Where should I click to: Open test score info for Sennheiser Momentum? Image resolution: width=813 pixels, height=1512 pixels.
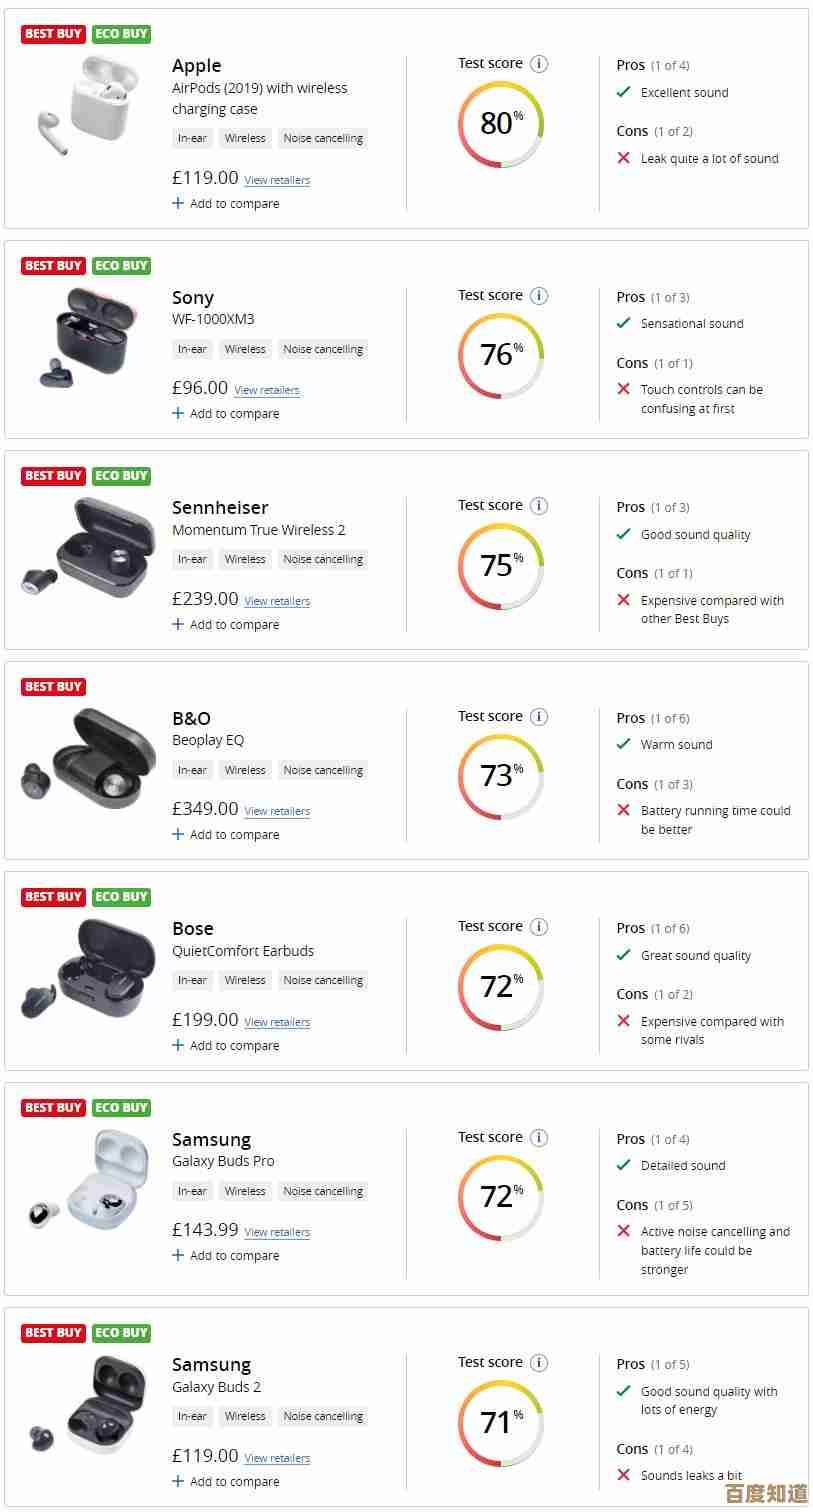(539, 506)
